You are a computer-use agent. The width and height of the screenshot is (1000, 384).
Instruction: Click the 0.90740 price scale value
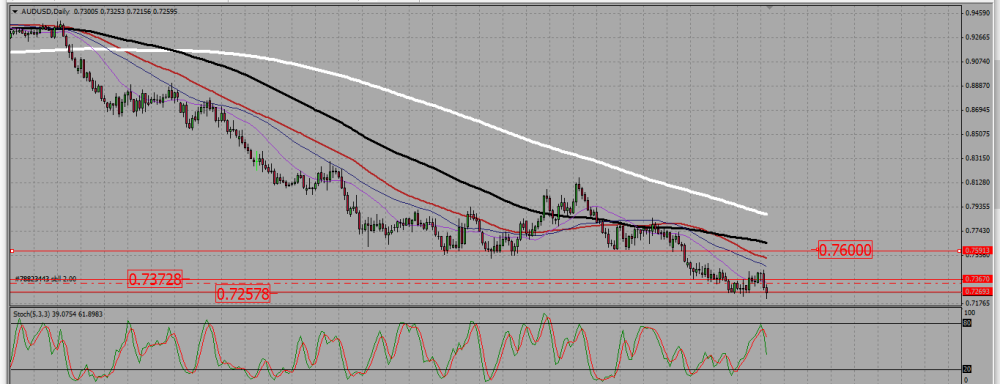click(979, 62)
